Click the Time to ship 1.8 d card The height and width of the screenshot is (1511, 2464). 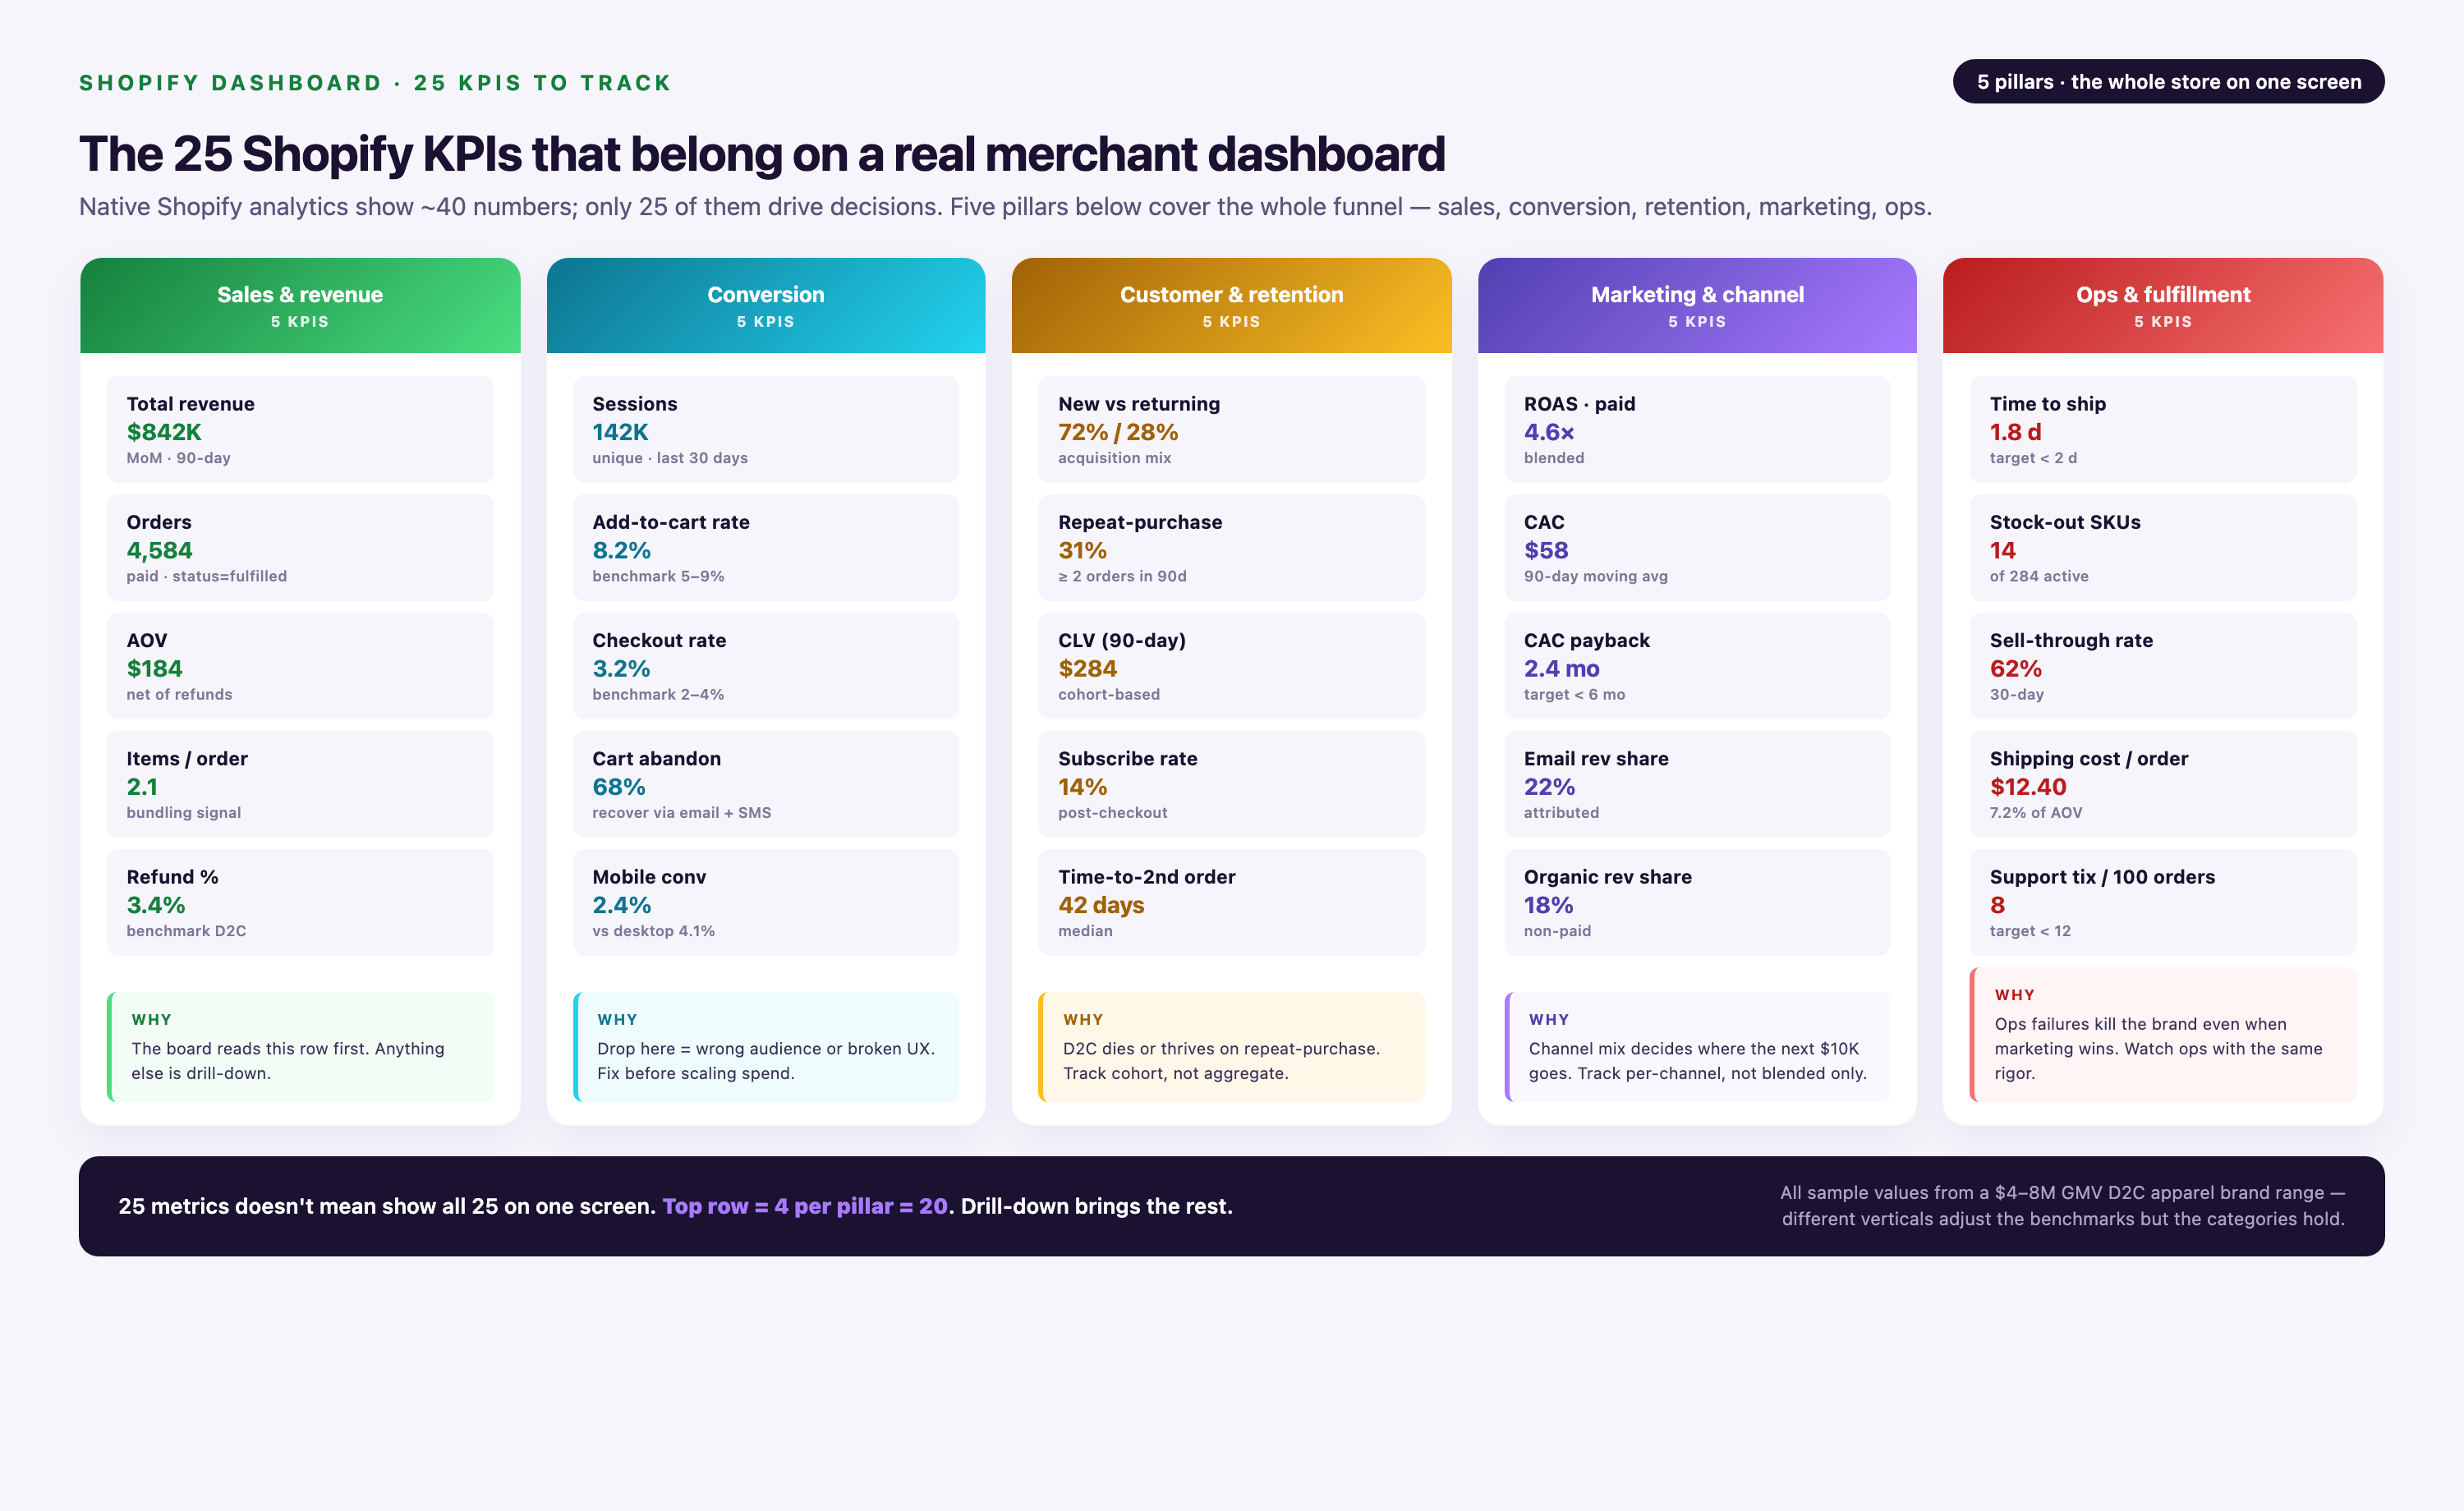tap(2163, 429)
